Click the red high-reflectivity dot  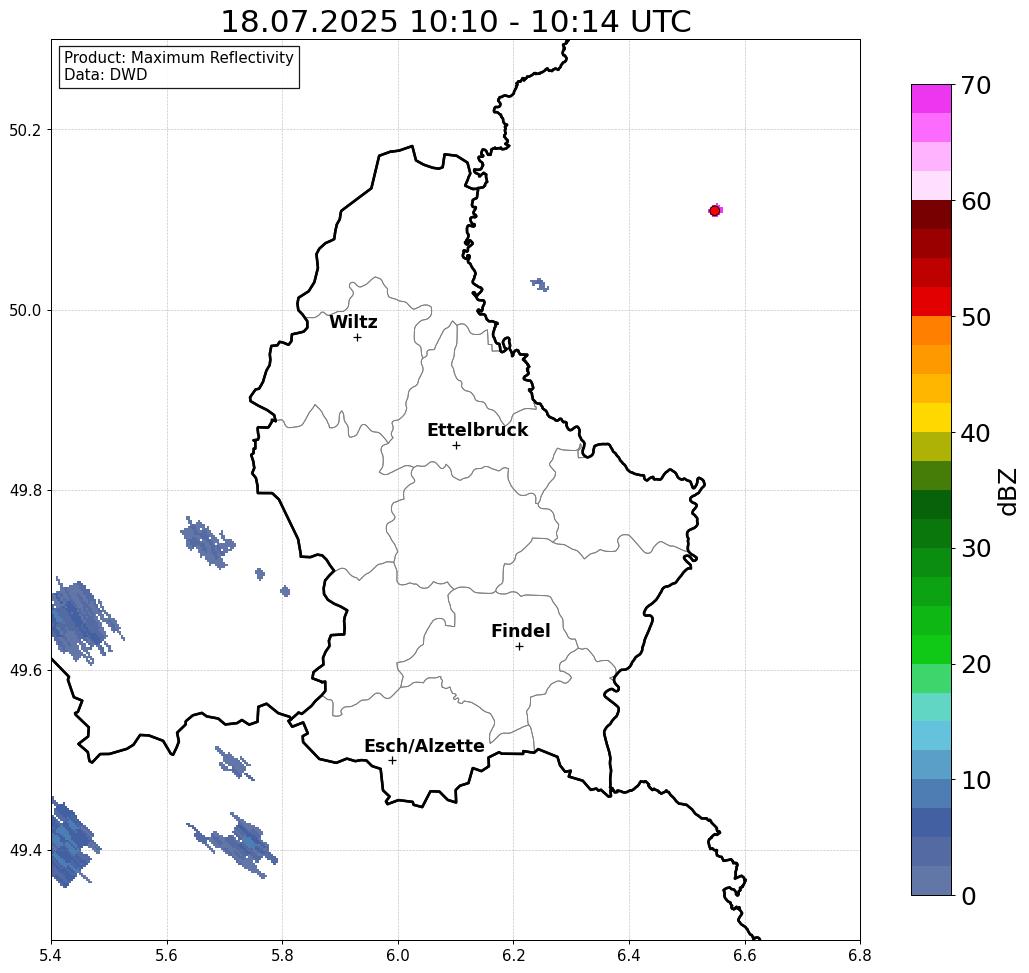point(715,211)
